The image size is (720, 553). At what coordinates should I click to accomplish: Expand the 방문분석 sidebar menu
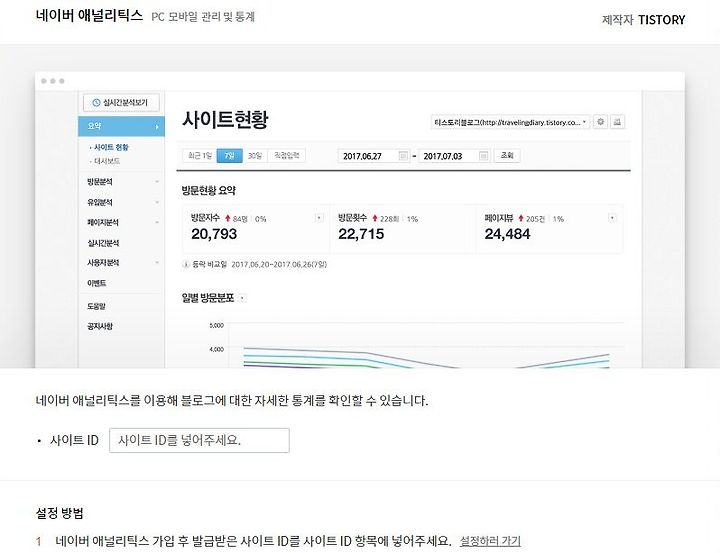[x=121, y=182]
